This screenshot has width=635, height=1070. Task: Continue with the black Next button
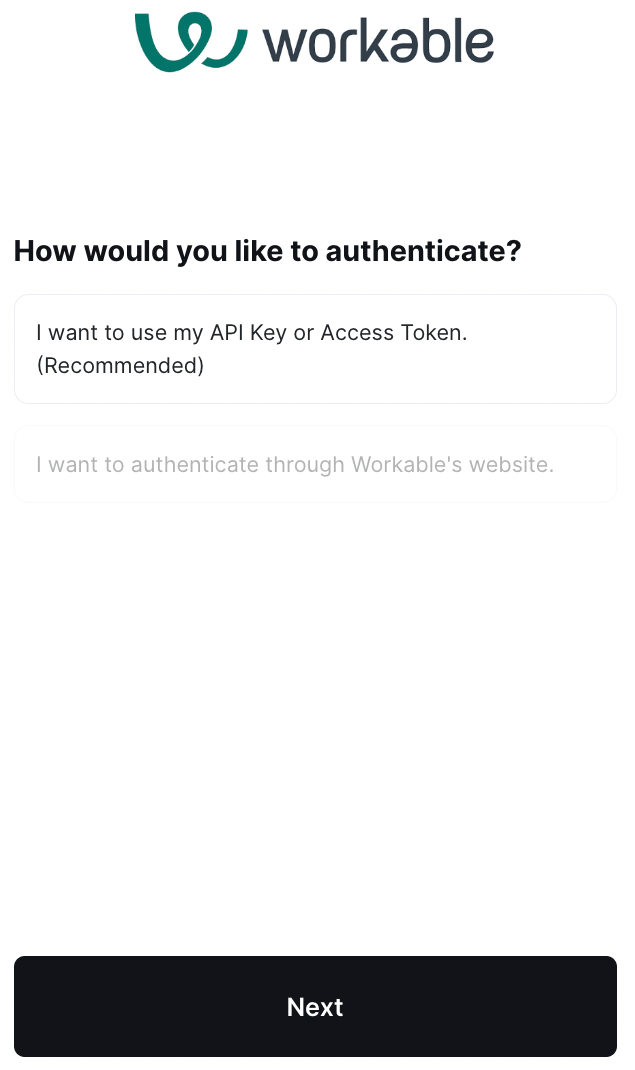pos(315,1007)
